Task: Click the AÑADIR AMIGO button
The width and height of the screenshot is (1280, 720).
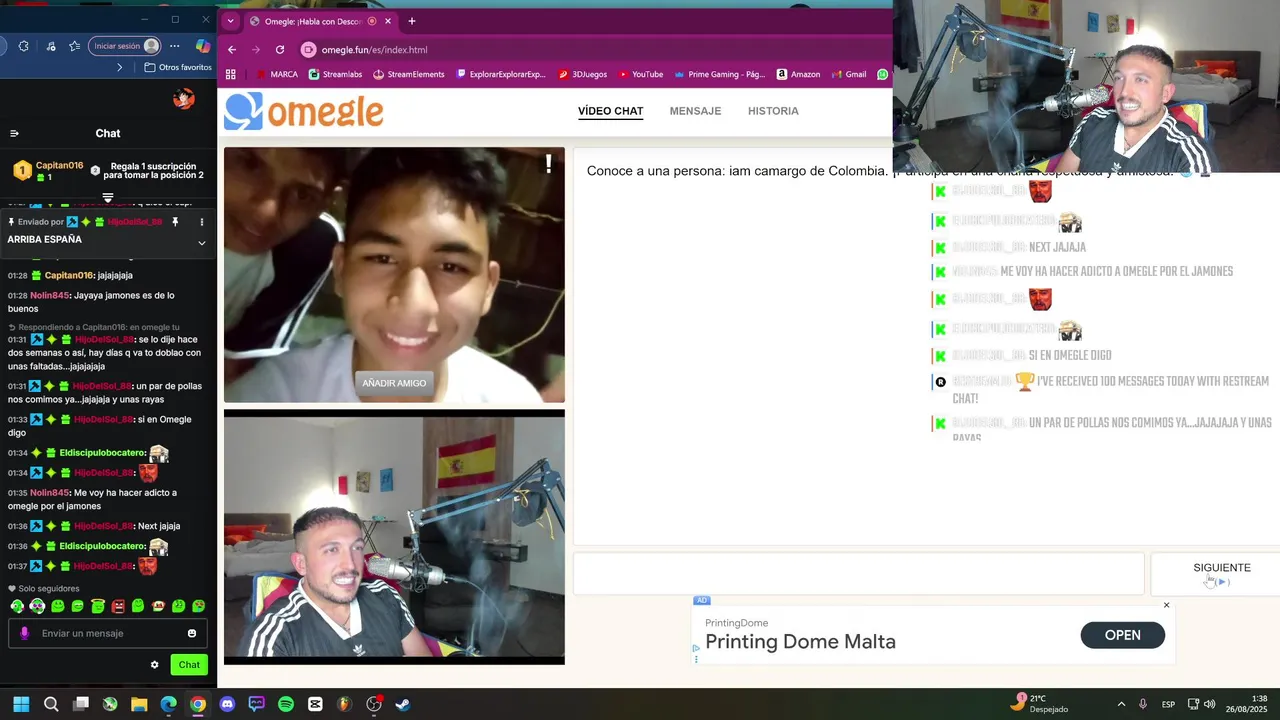Action: (394, 383)
